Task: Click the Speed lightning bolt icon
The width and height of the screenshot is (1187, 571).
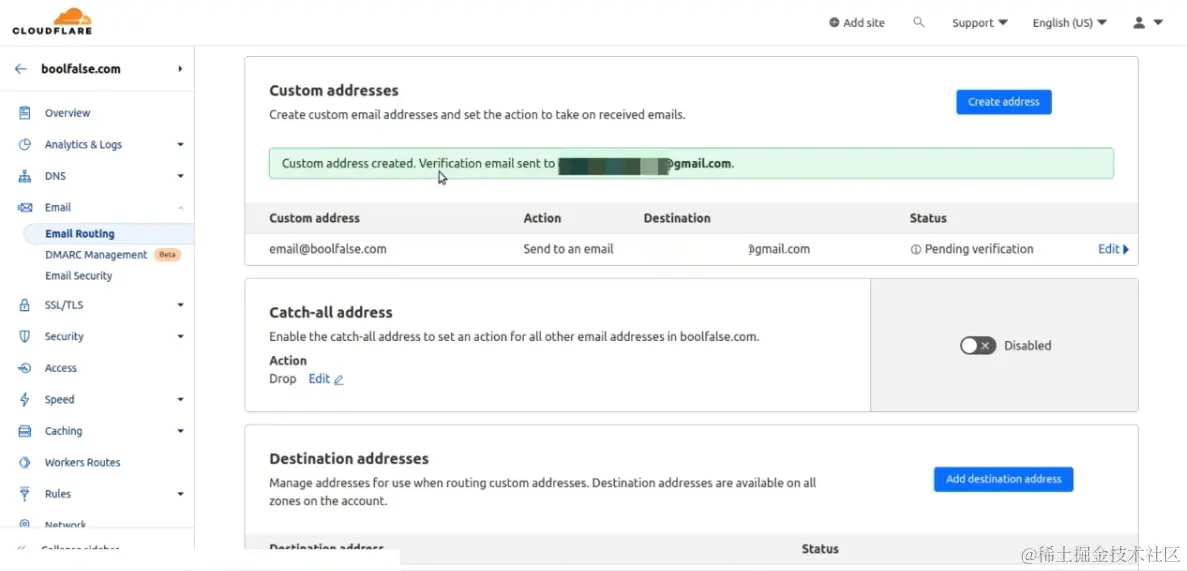Action: (x=25, y=400)
